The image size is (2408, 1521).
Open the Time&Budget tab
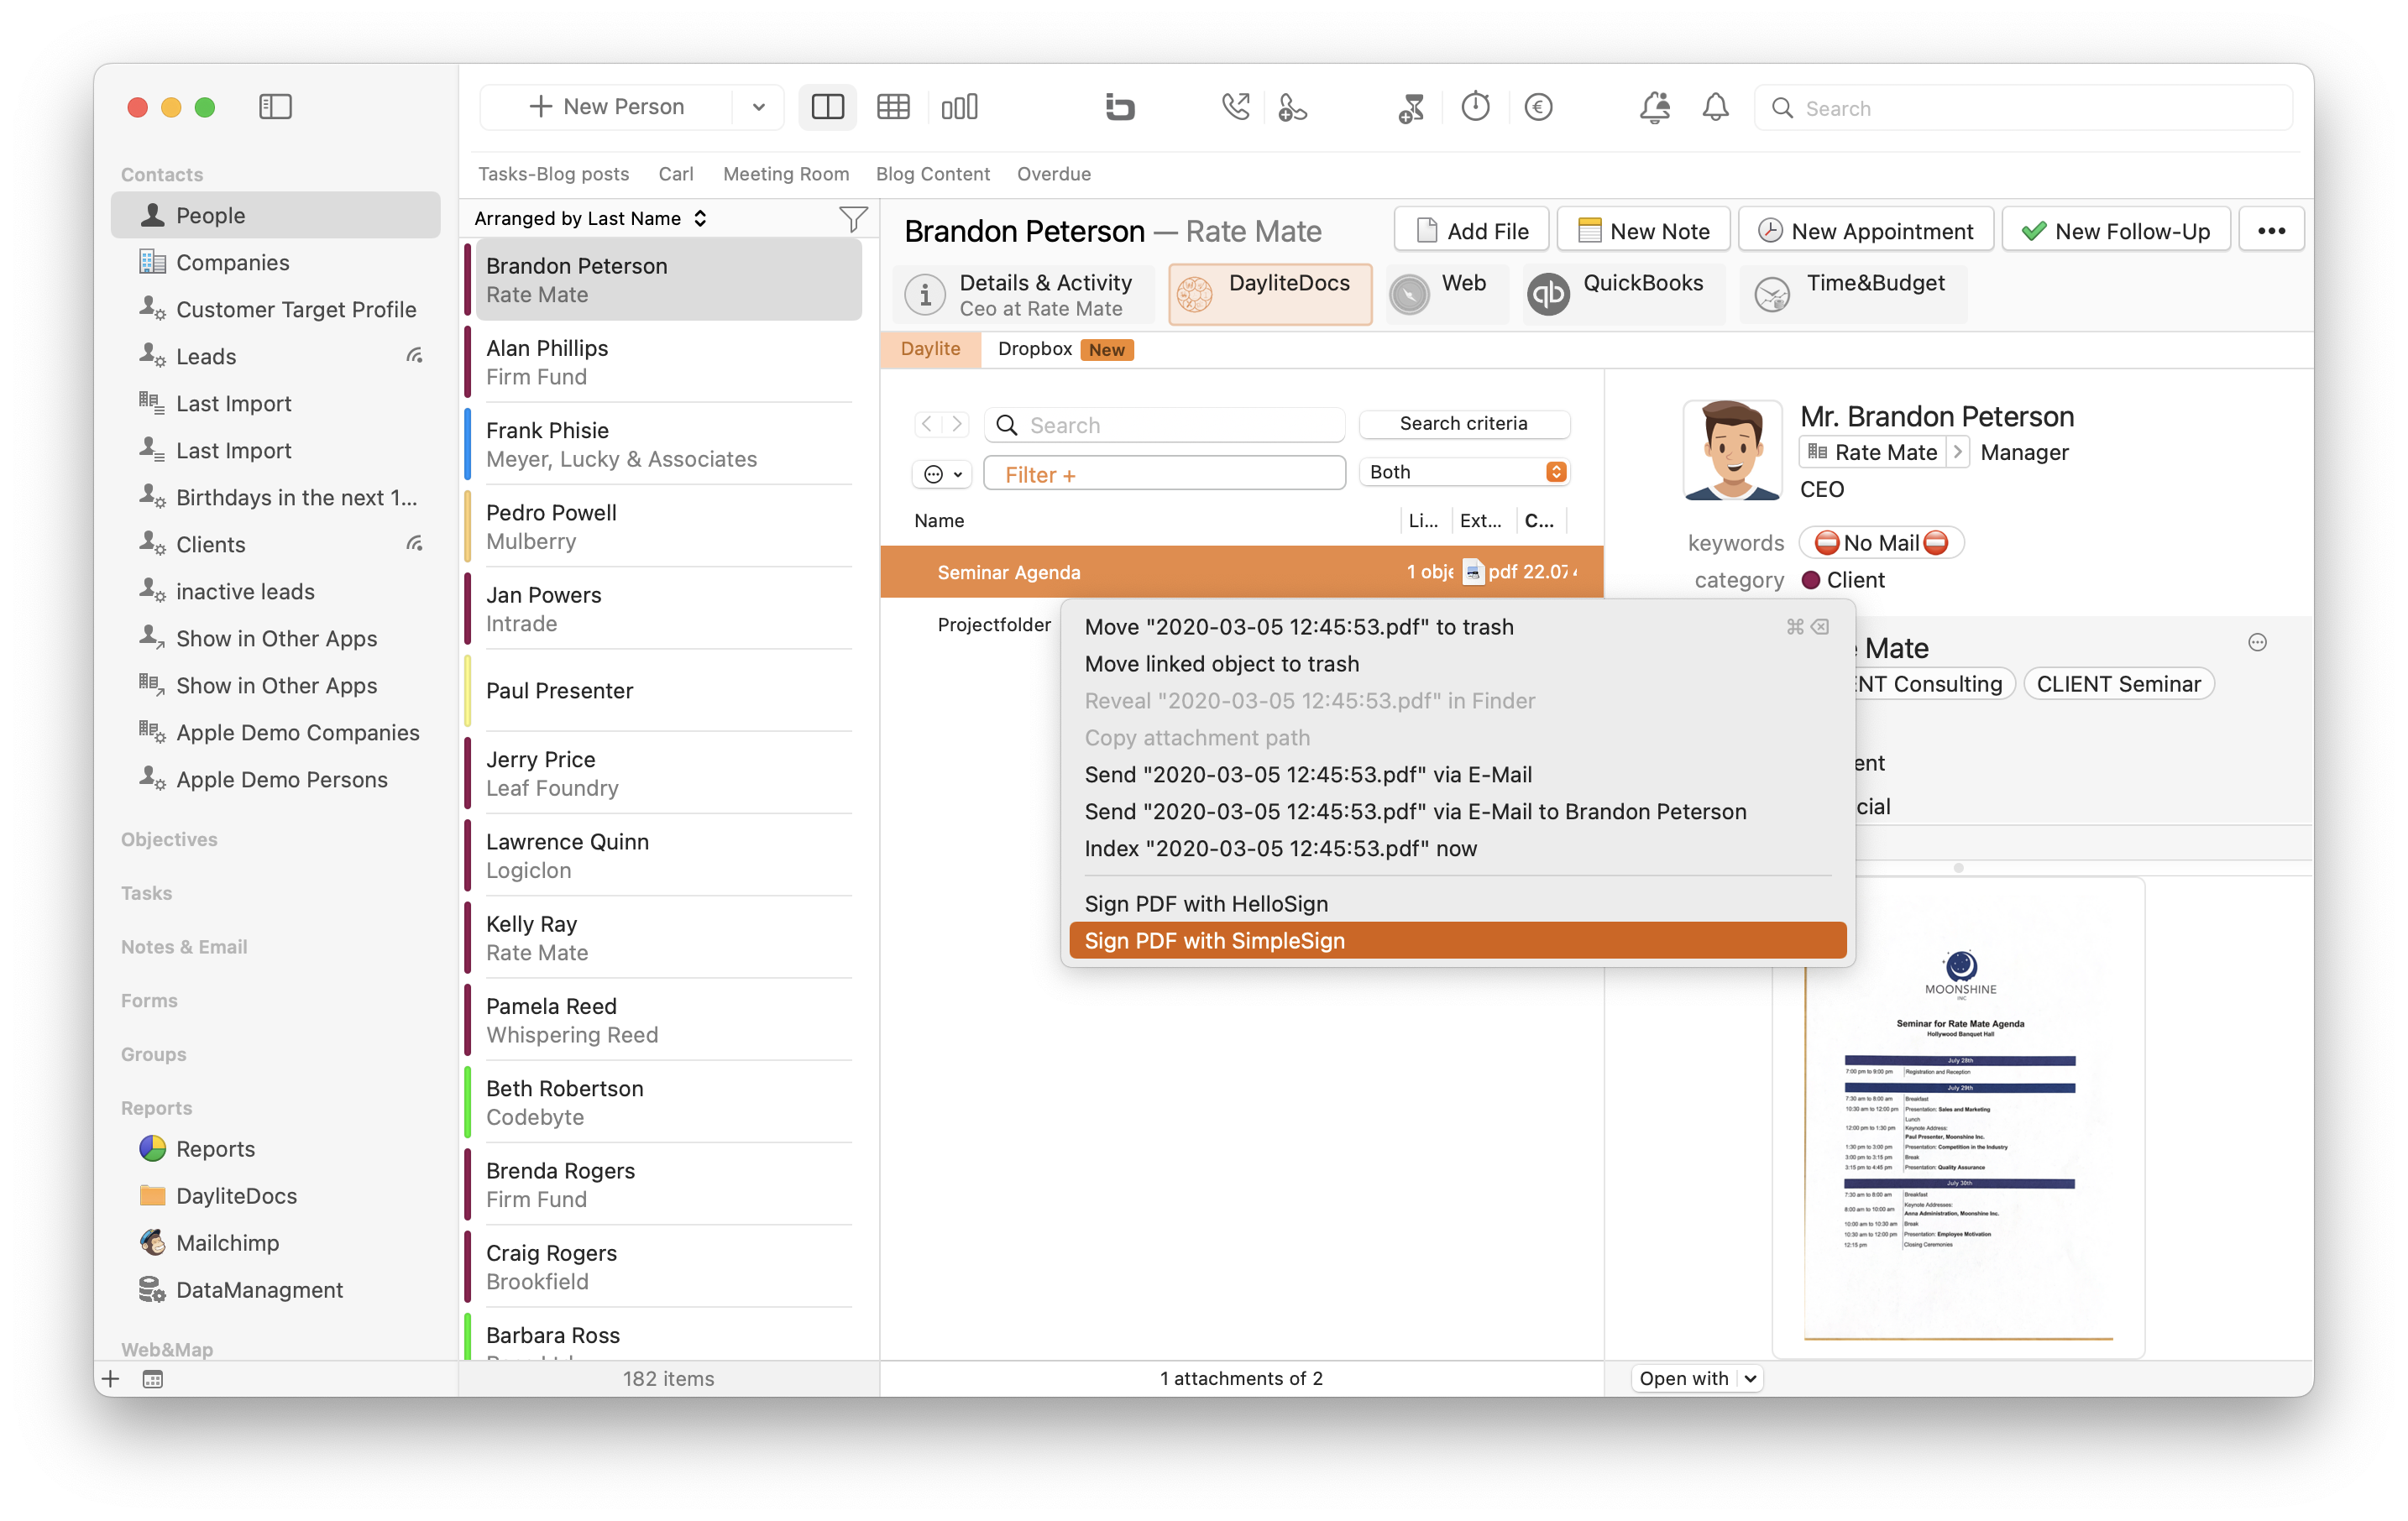[x=1853, y=295]
